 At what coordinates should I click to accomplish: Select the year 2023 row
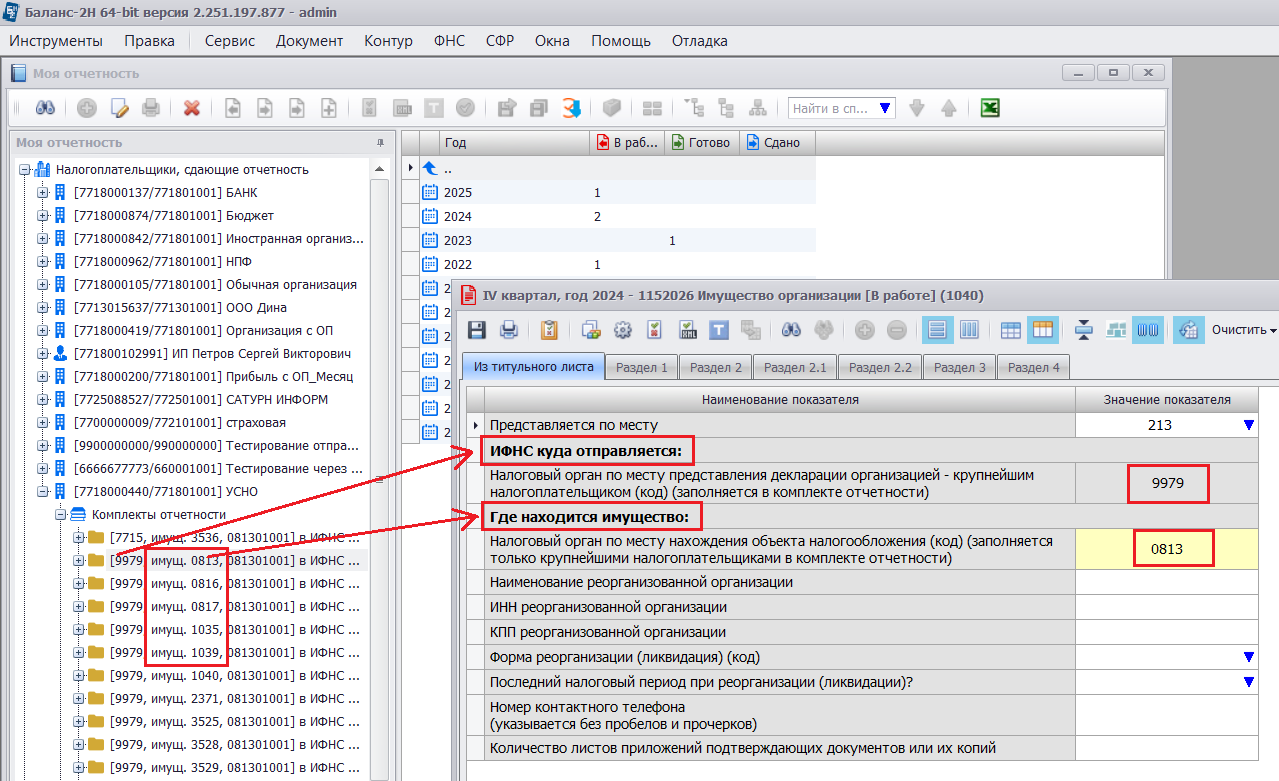tap(617, 240)
